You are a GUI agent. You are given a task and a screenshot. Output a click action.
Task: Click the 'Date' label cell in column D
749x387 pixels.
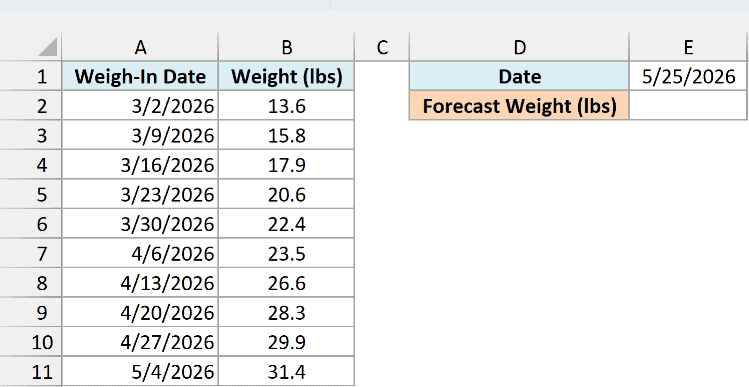(x=519, y=76)
